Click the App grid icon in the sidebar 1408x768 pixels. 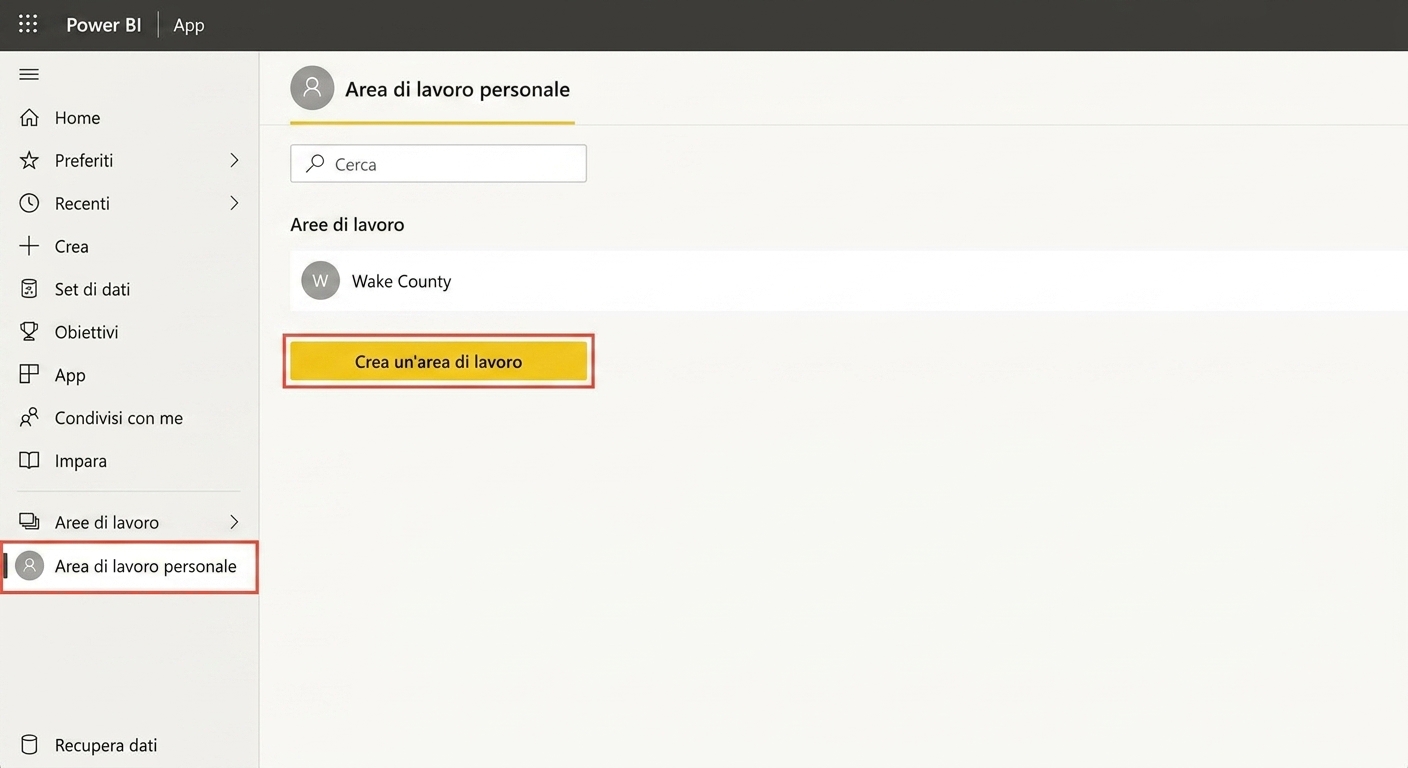(30, 374)
